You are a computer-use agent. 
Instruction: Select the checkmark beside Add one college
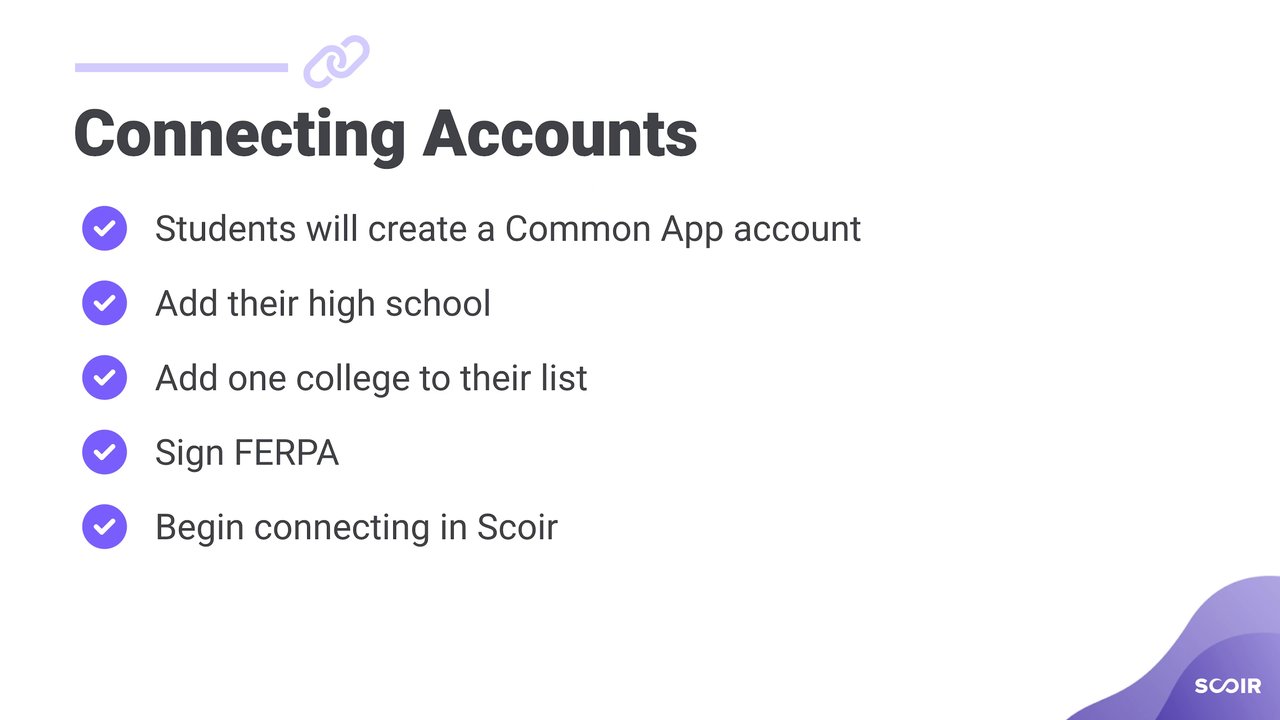(104, 378)
